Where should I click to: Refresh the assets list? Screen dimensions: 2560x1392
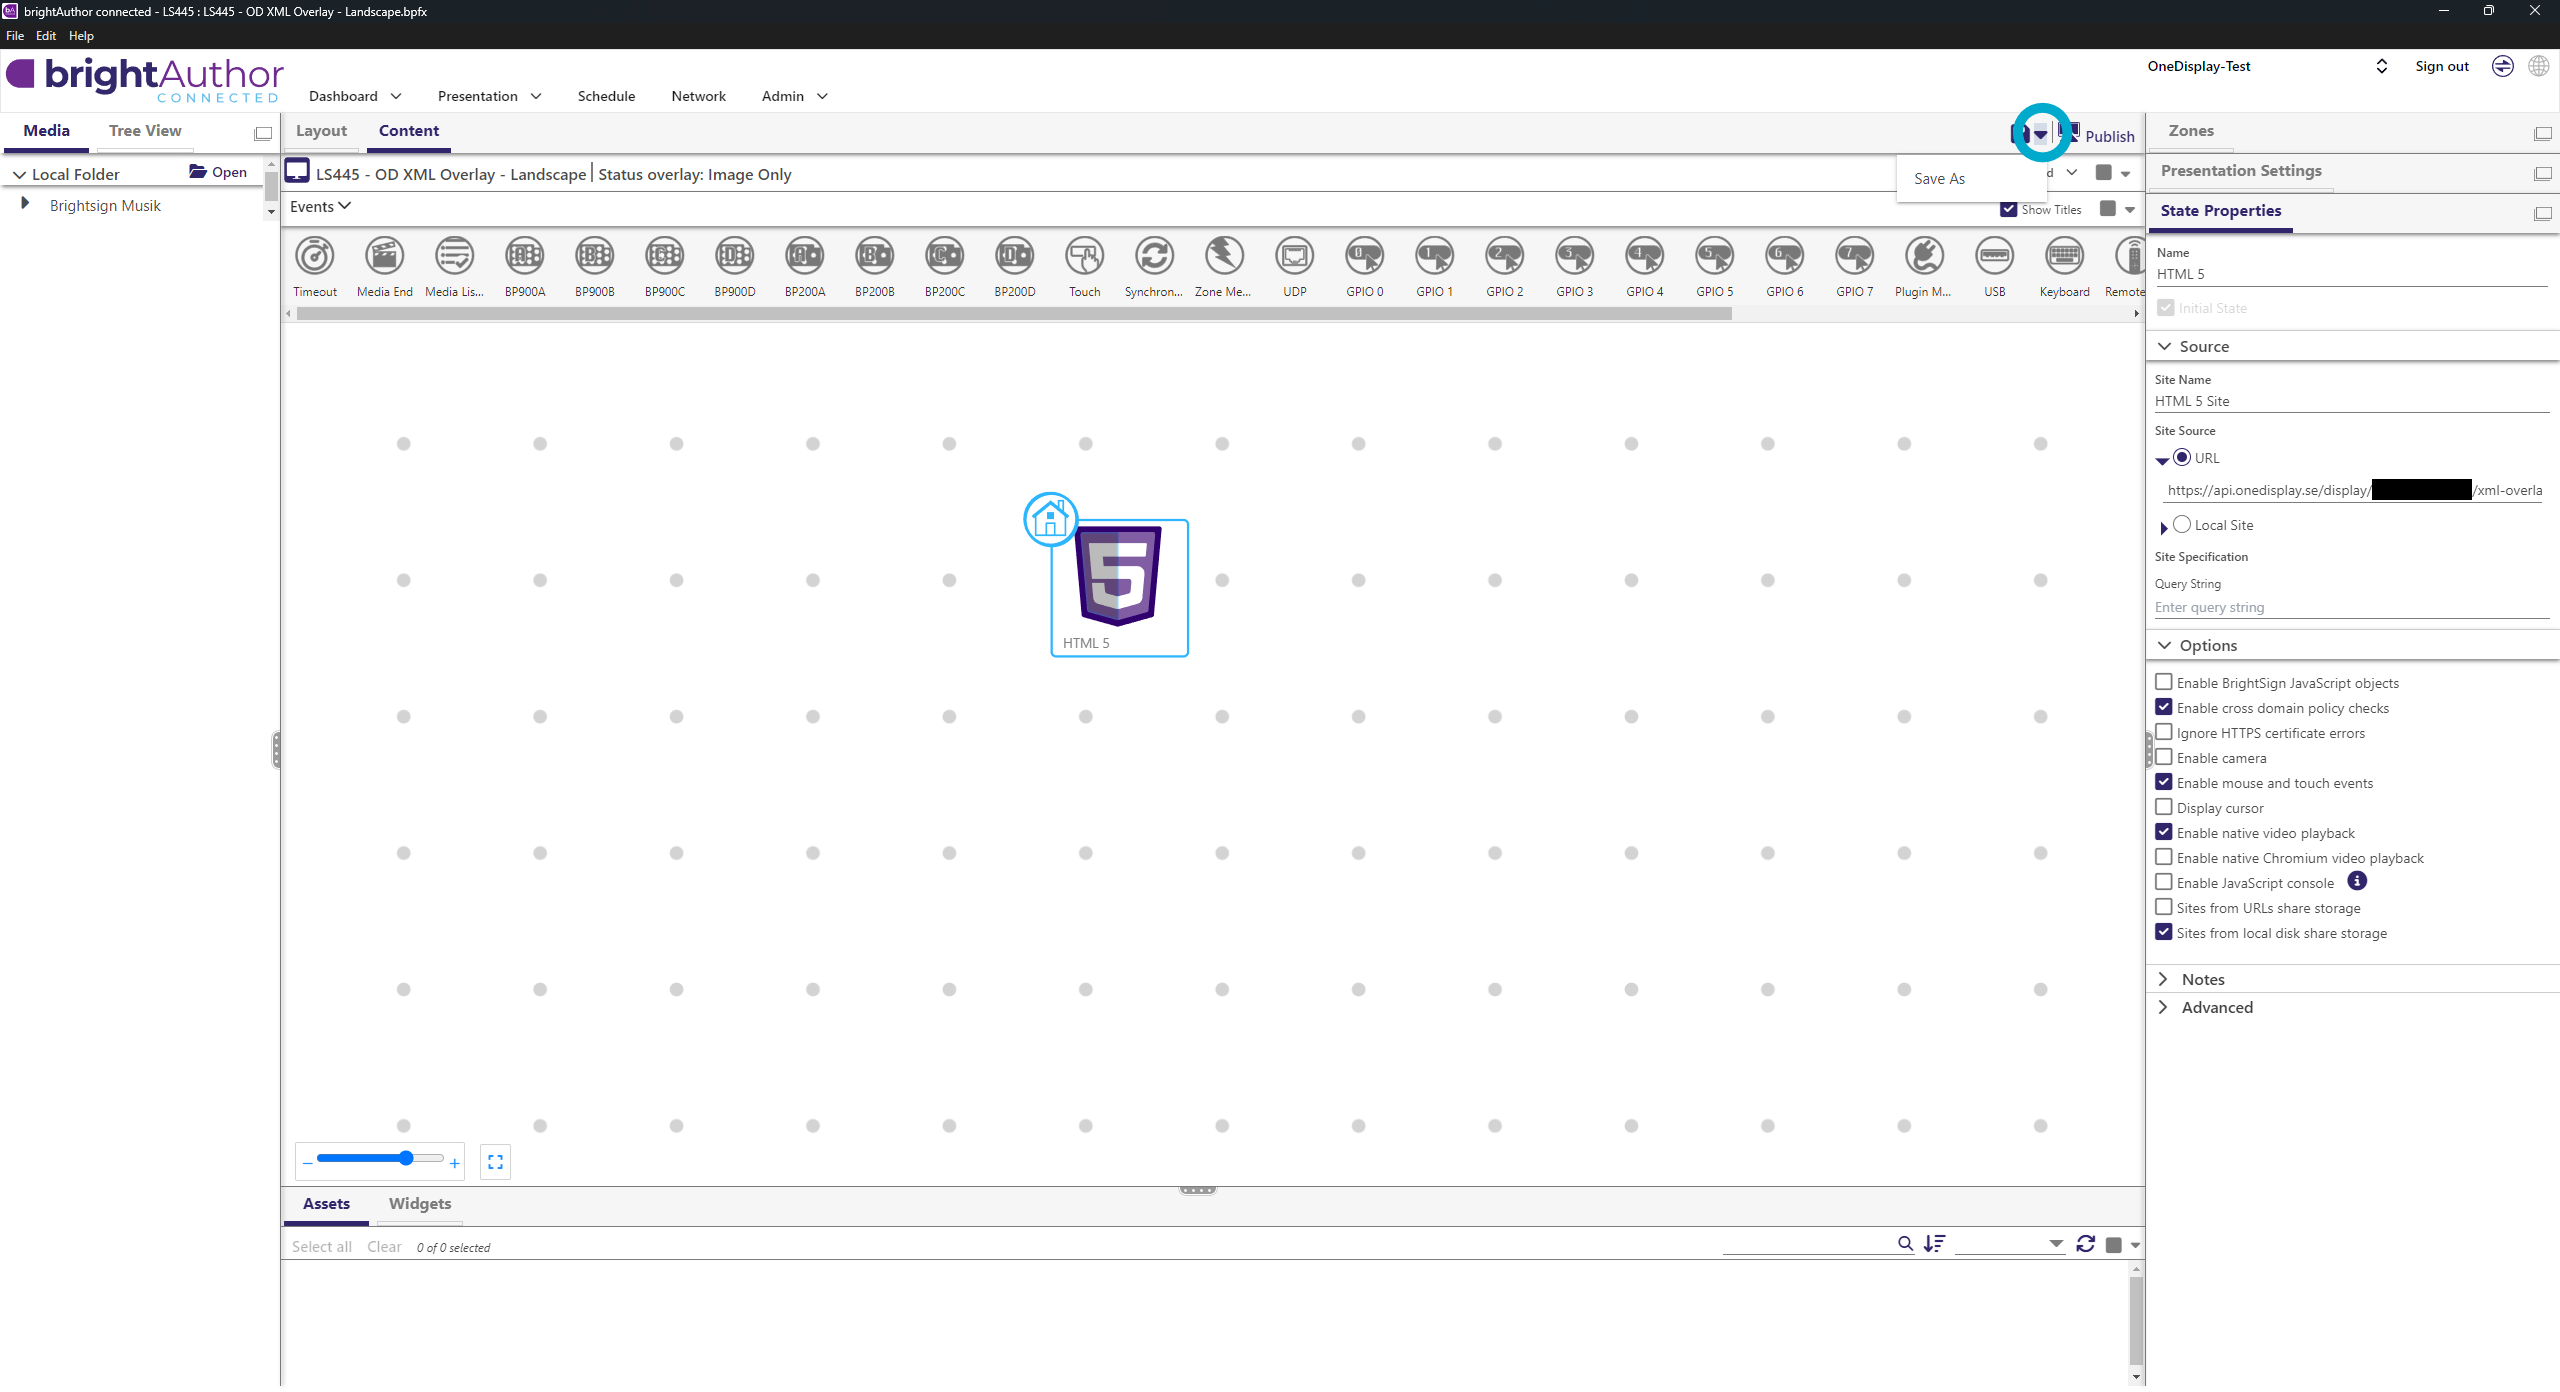click(x=2085, y=1244)
